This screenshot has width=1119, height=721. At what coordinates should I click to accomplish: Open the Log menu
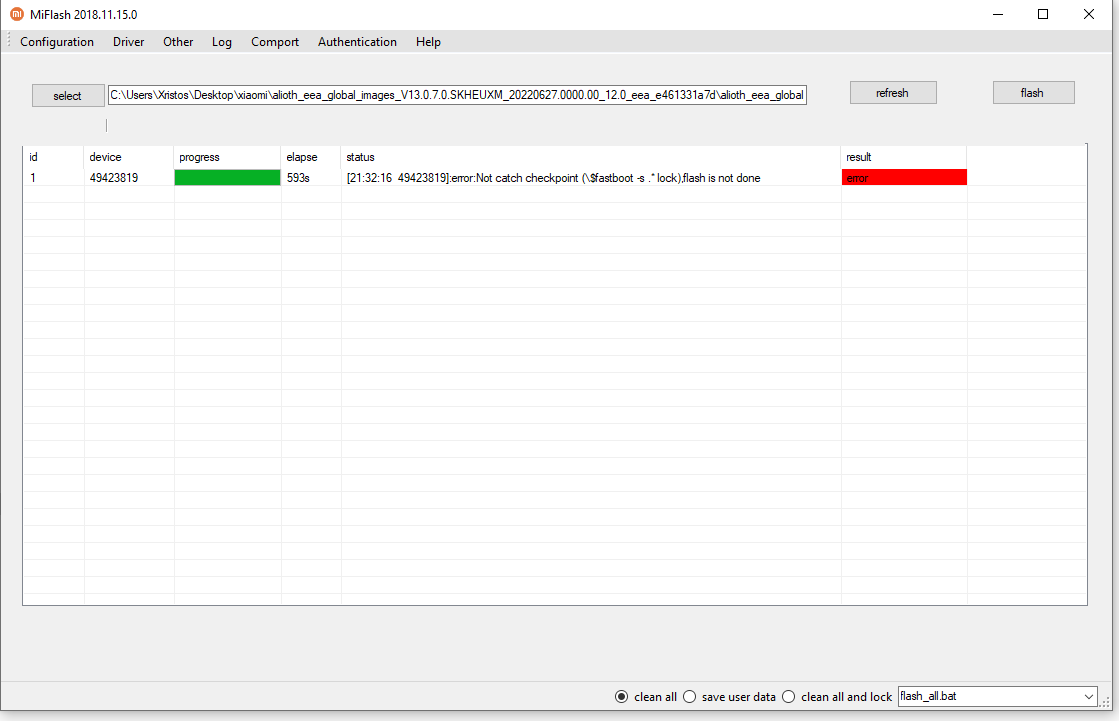[222, 42]
